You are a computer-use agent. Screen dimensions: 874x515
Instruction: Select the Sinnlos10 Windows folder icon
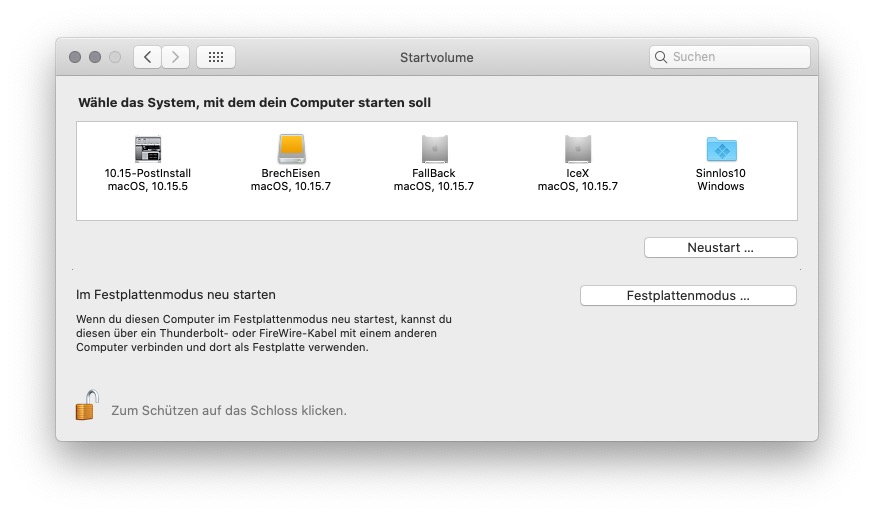click(x=721, y=149)
